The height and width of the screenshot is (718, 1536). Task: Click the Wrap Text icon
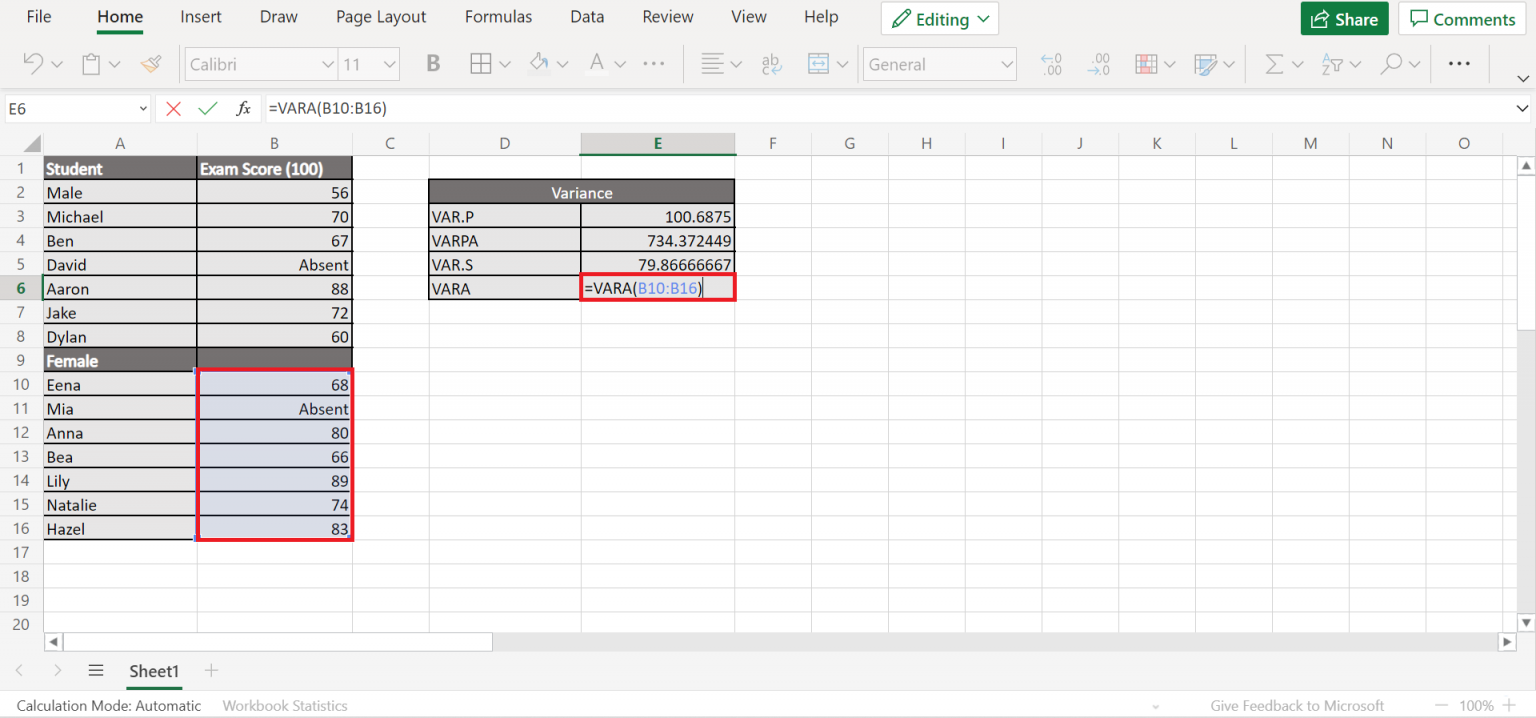click(x=770, y=63)
